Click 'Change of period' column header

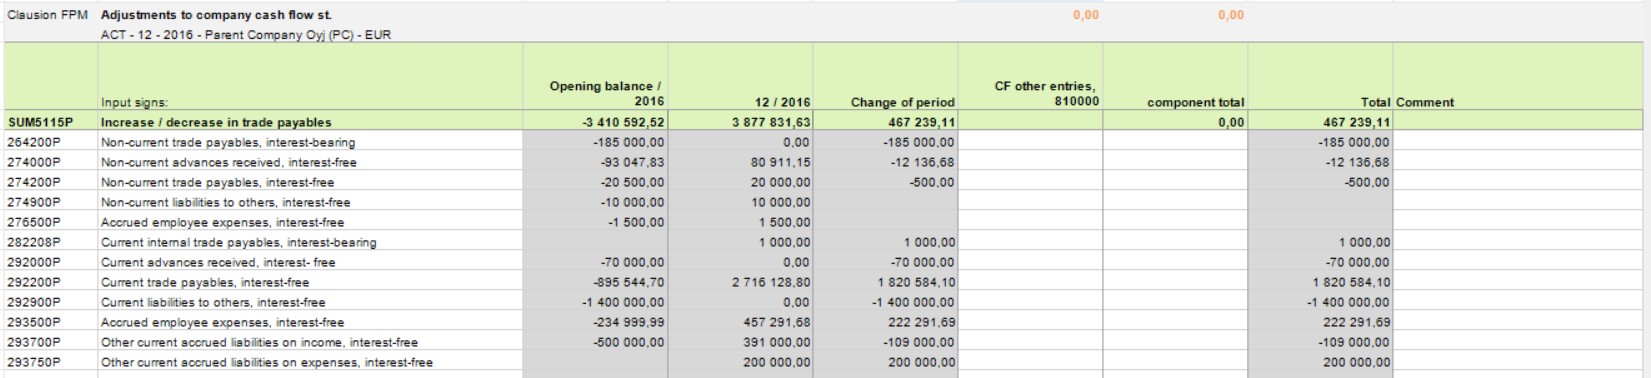(x=903, y=102)
